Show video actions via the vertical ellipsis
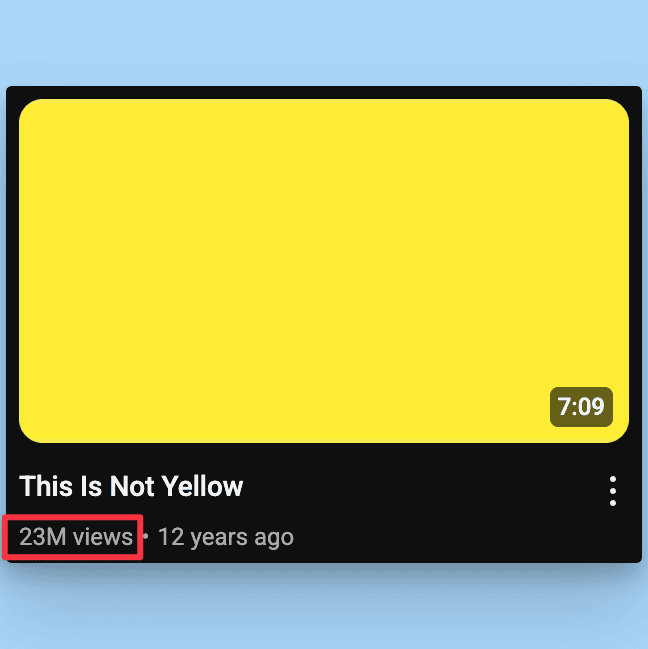 tap(612, 491)
